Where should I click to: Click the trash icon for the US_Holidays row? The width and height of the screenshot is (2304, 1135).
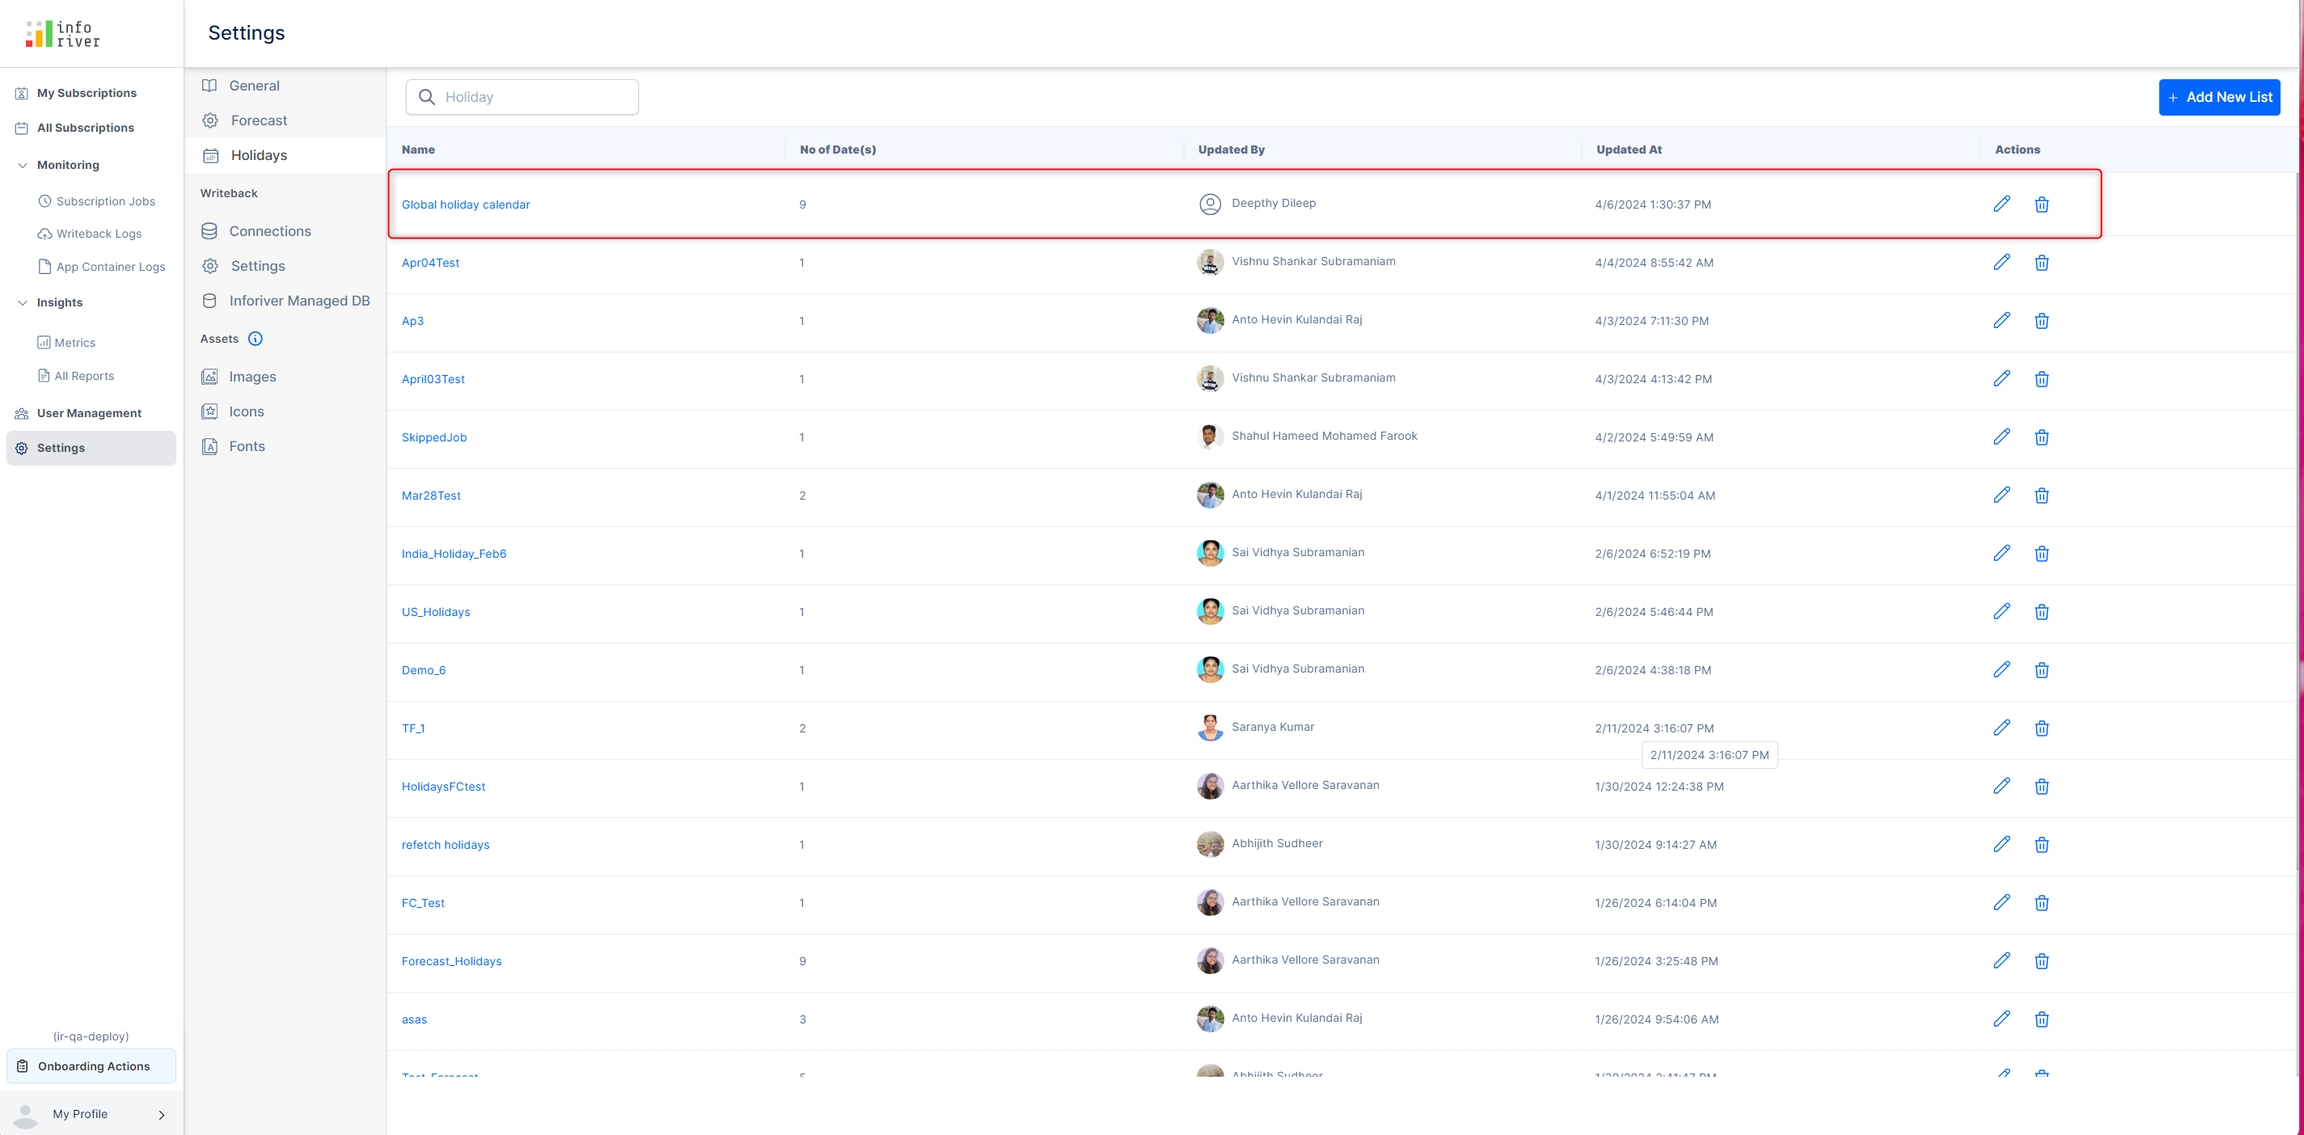pos(2041,612)
